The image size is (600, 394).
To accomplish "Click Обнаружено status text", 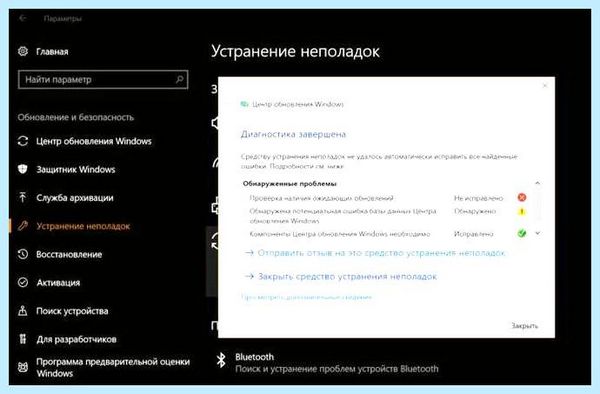I will (x=475, y=211).
